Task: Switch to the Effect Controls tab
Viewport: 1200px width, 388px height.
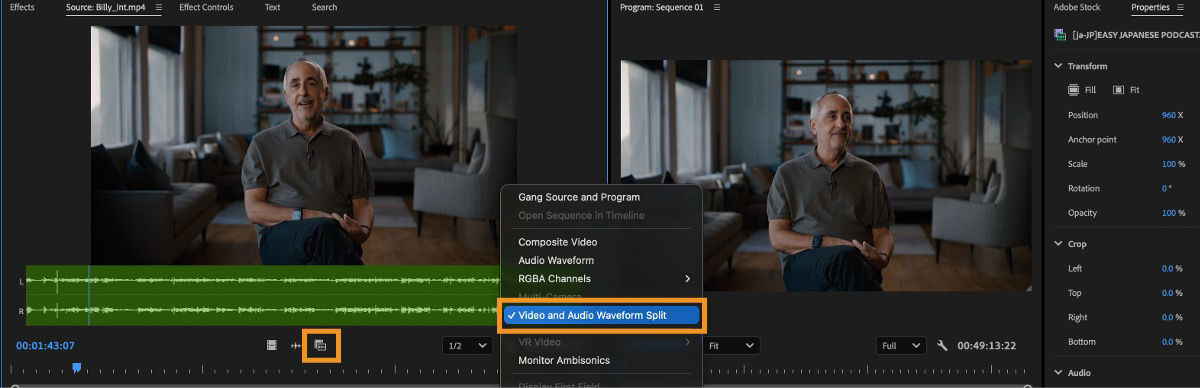Action: tap(206, 8)
